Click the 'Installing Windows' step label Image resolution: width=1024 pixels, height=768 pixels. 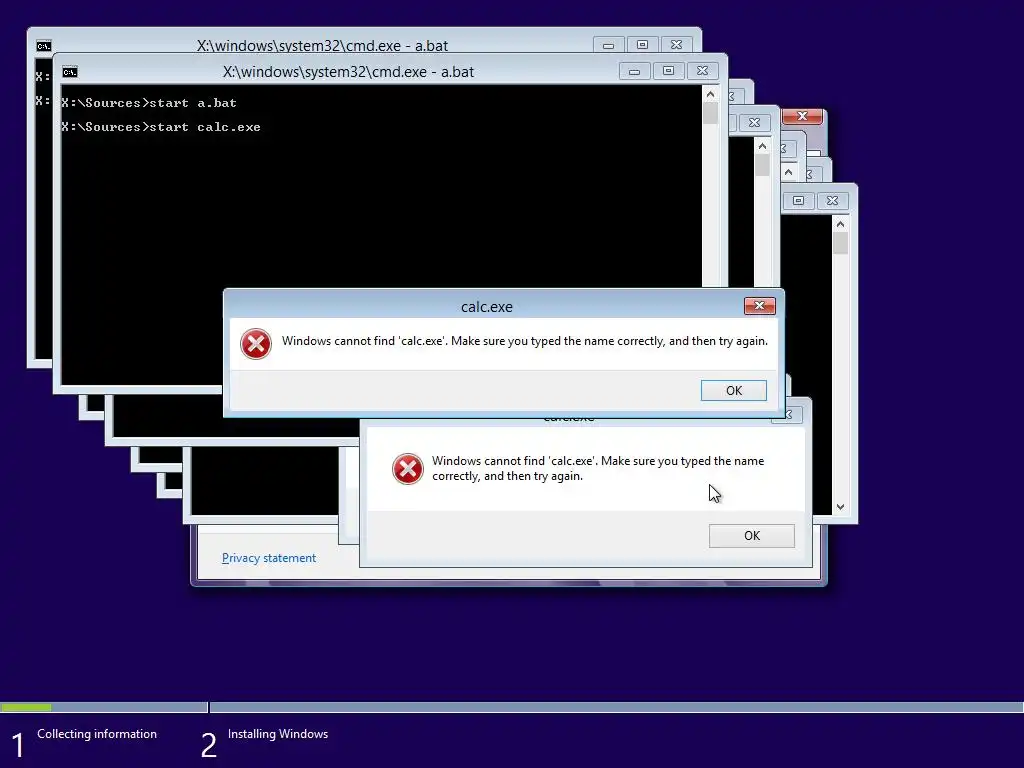278,733
